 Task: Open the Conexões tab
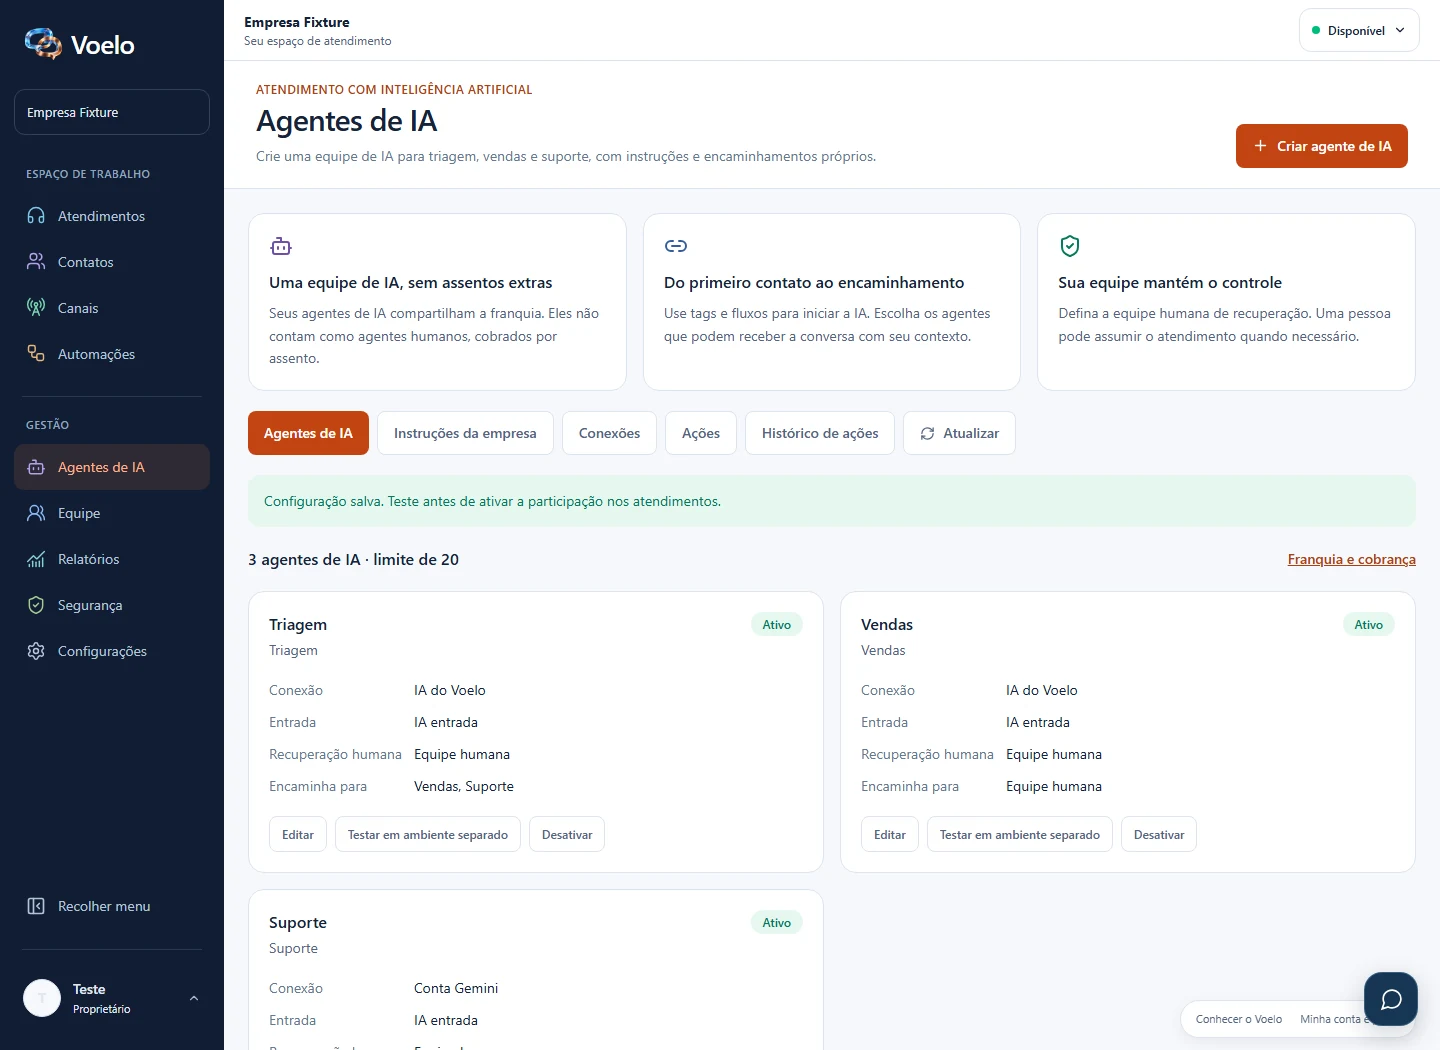pos(609,433)
